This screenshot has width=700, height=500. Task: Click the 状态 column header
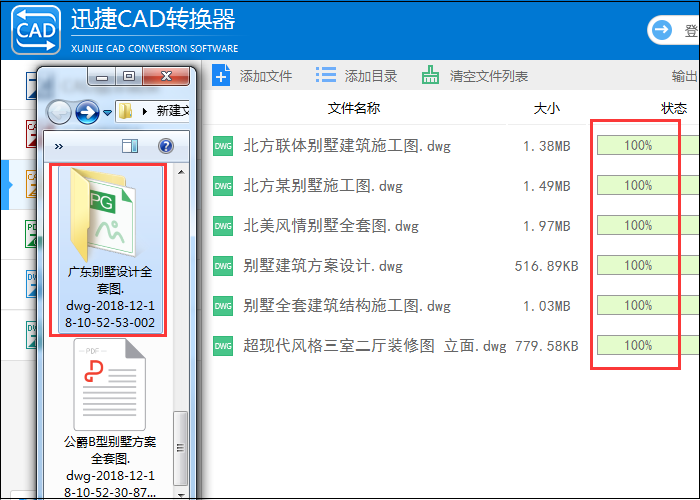674,108
